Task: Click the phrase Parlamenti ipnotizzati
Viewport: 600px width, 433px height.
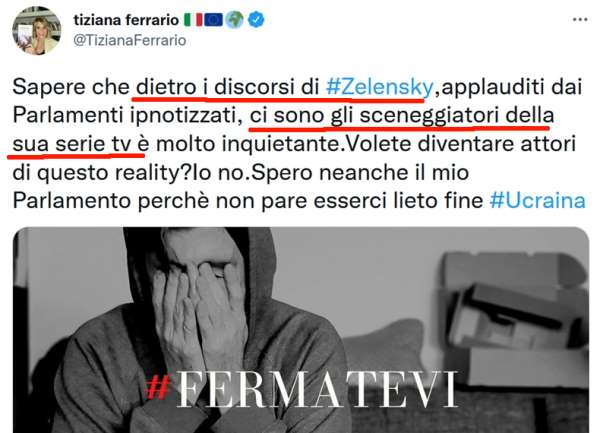Action: click(x=128, y=116)
